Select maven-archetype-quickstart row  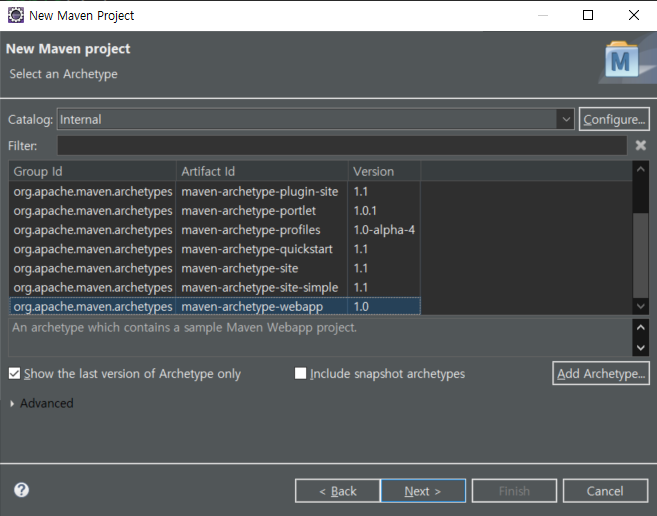(215, 249)
